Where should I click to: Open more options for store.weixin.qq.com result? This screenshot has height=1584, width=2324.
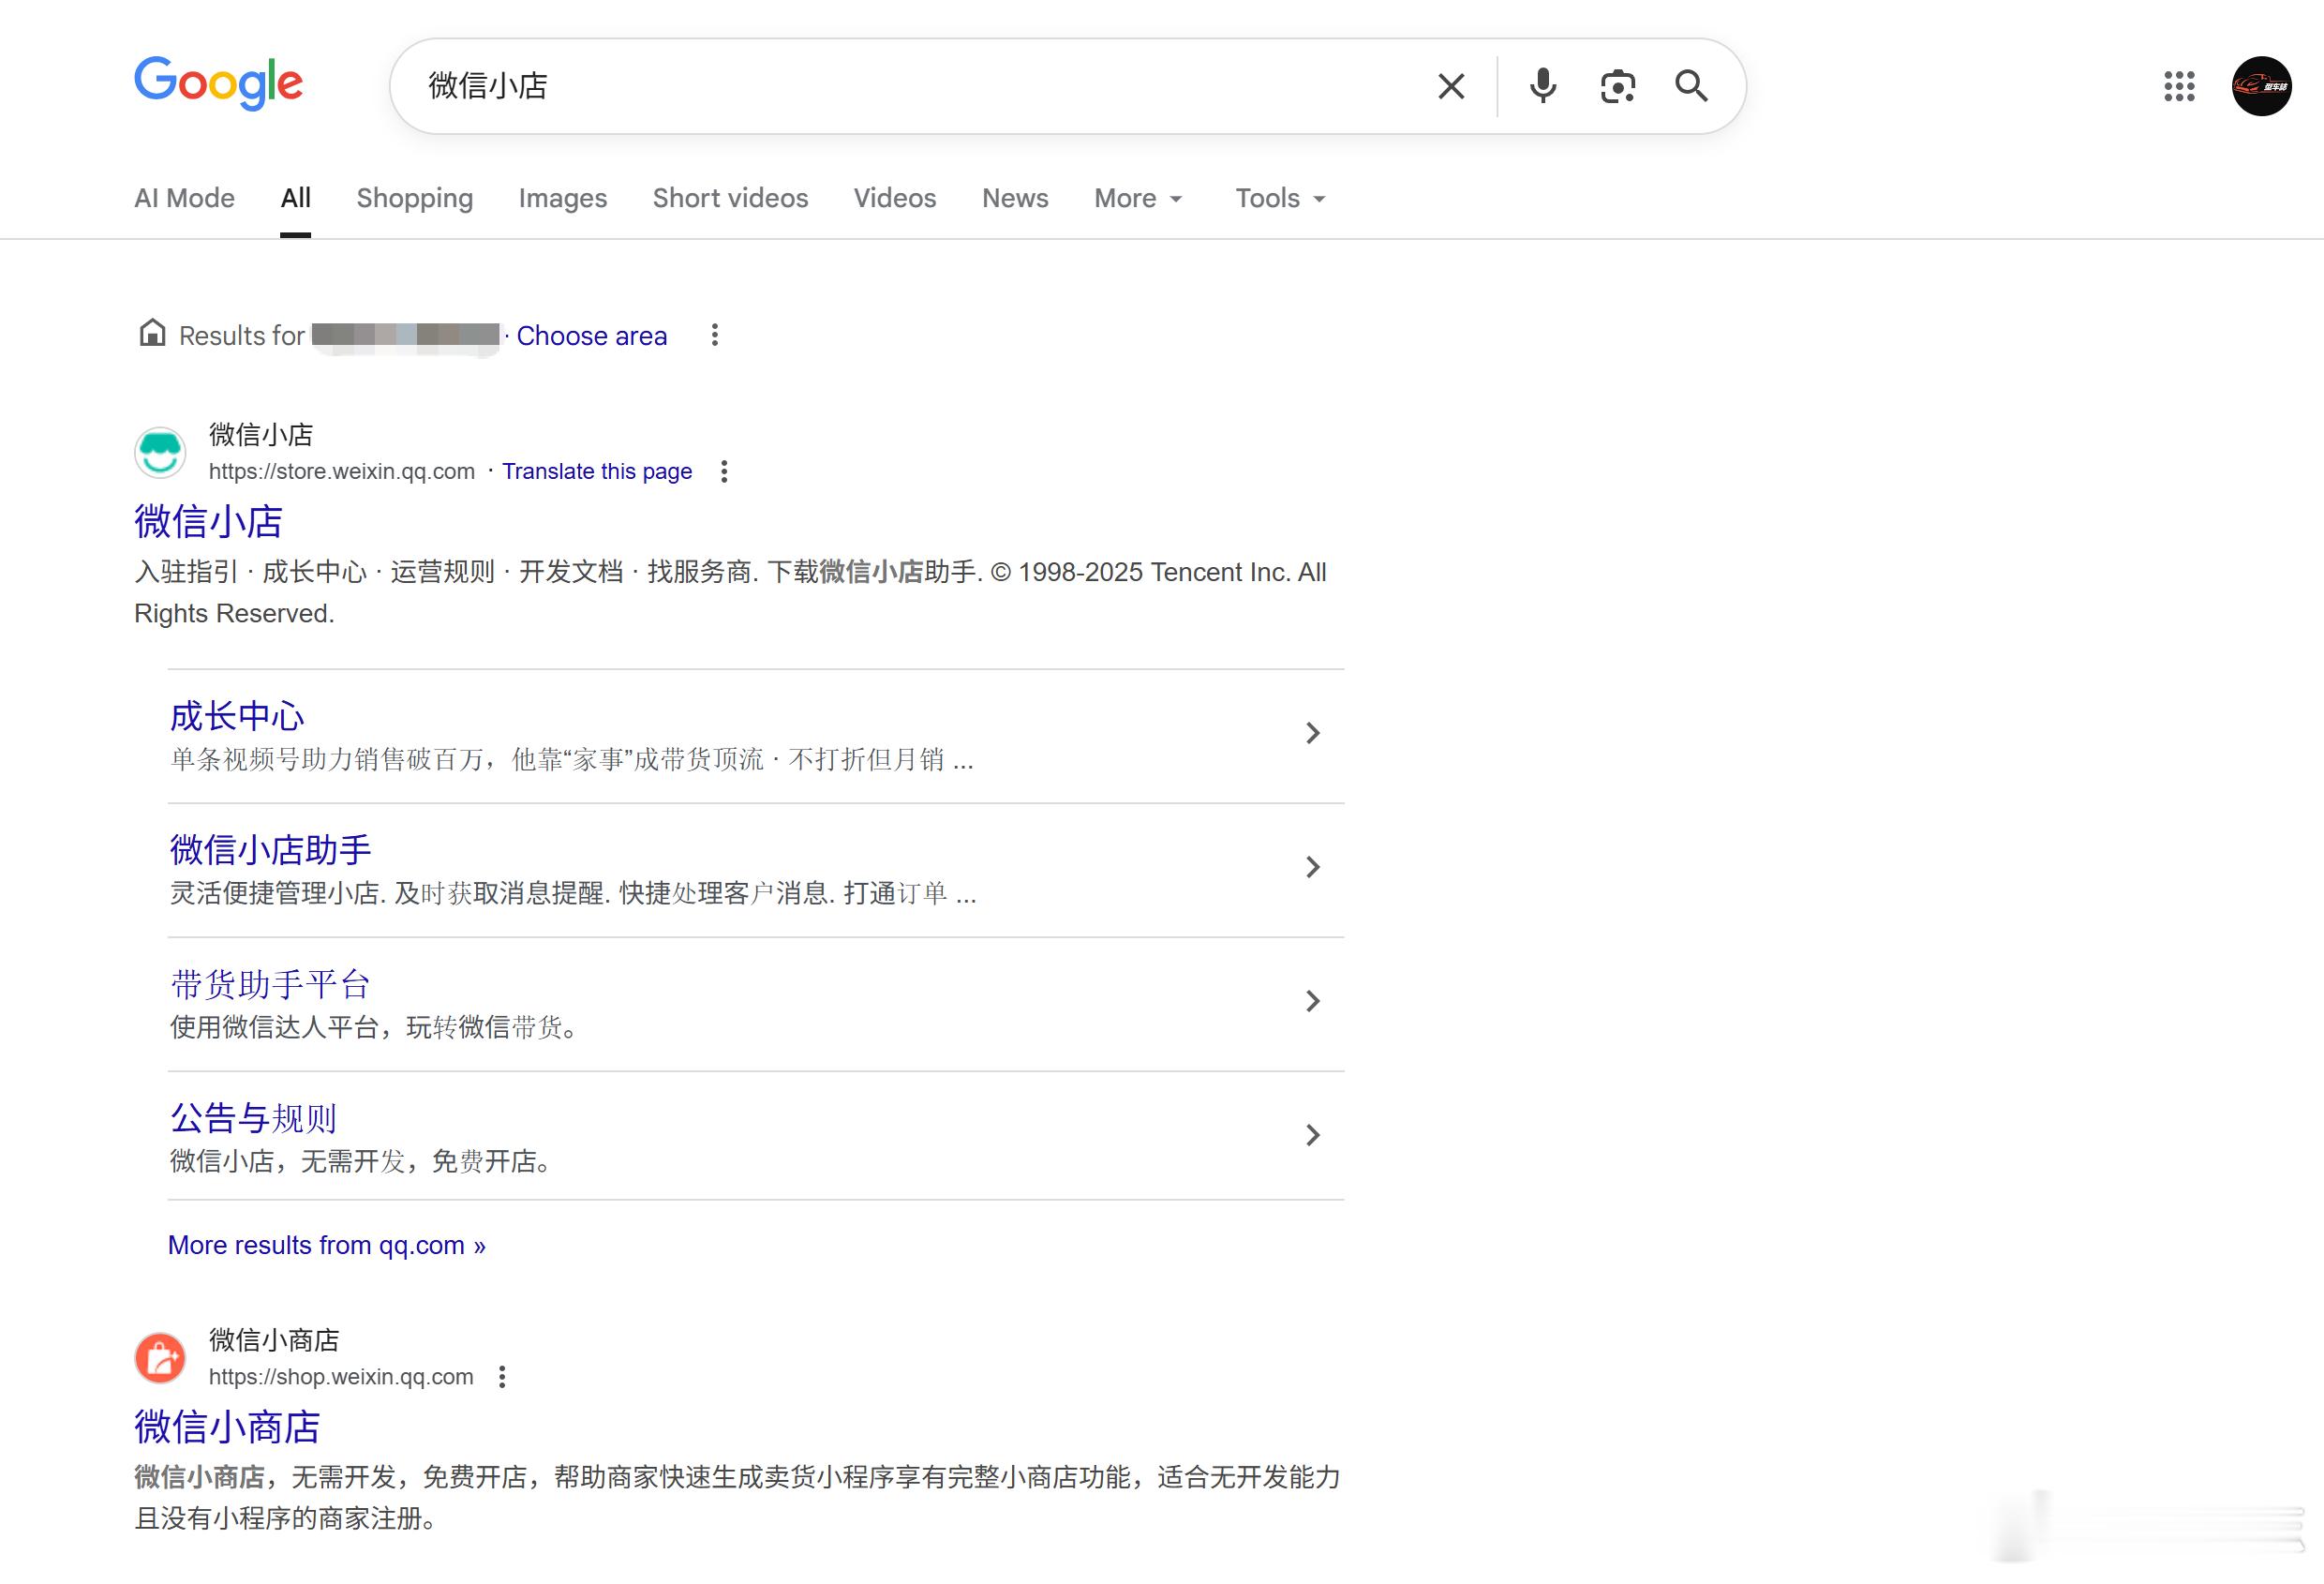724,471
